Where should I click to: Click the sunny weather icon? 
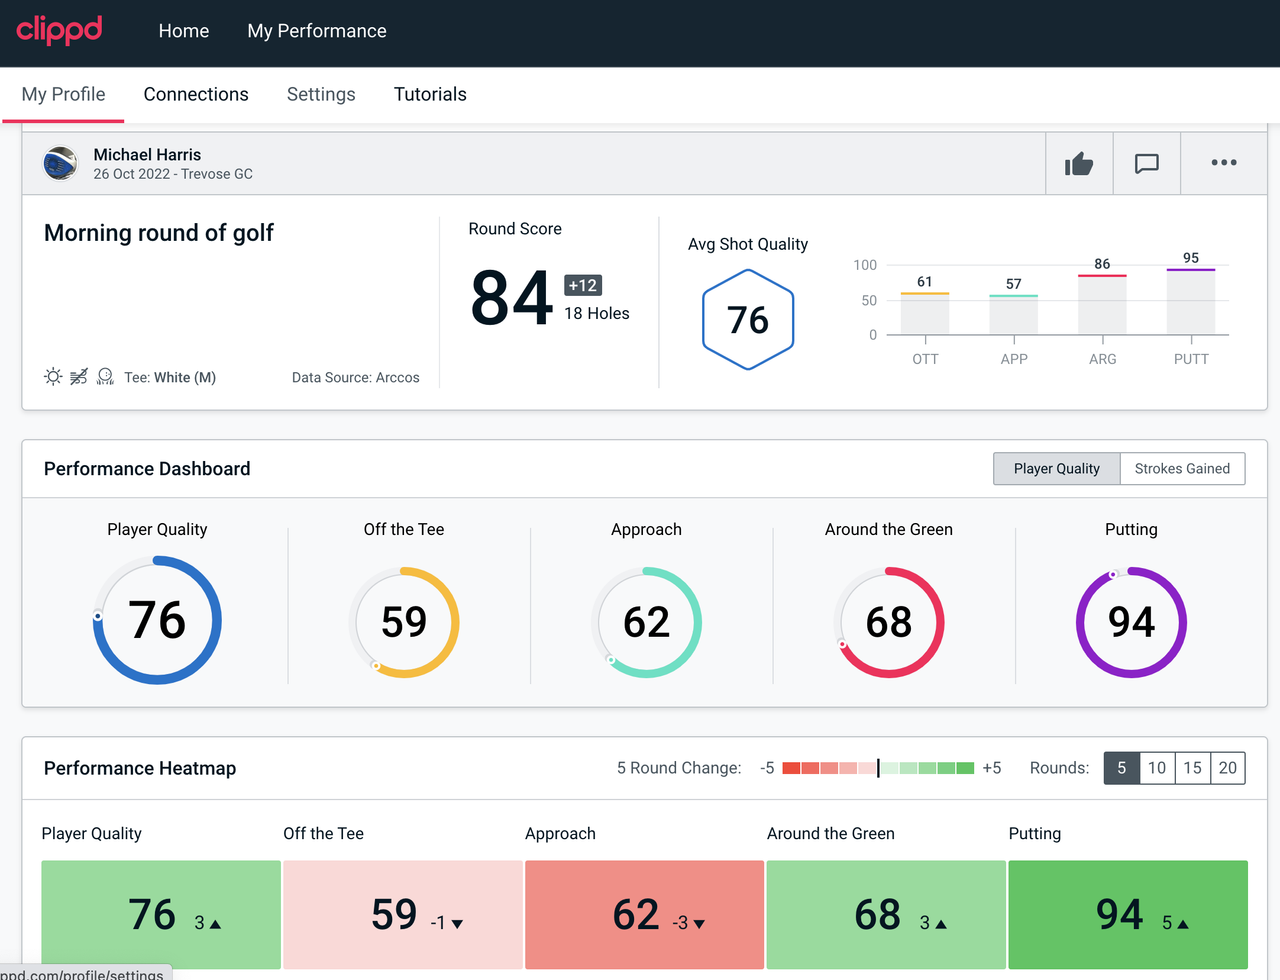click(53, 376)
